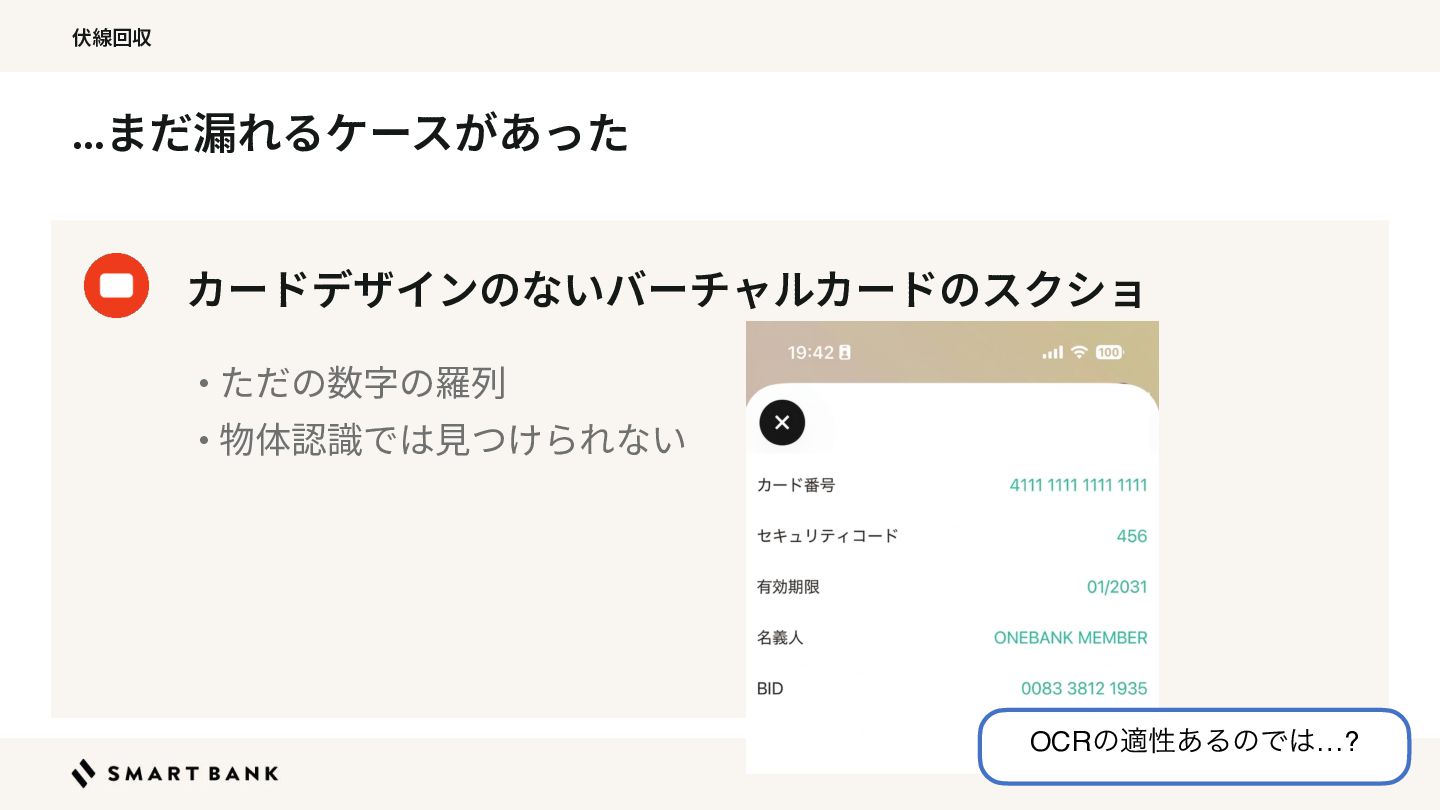Click the BID number 0083 3812 1935
Image resolution: width=1440 pixels, height=810 pixels.
(x=1084, y=689)
